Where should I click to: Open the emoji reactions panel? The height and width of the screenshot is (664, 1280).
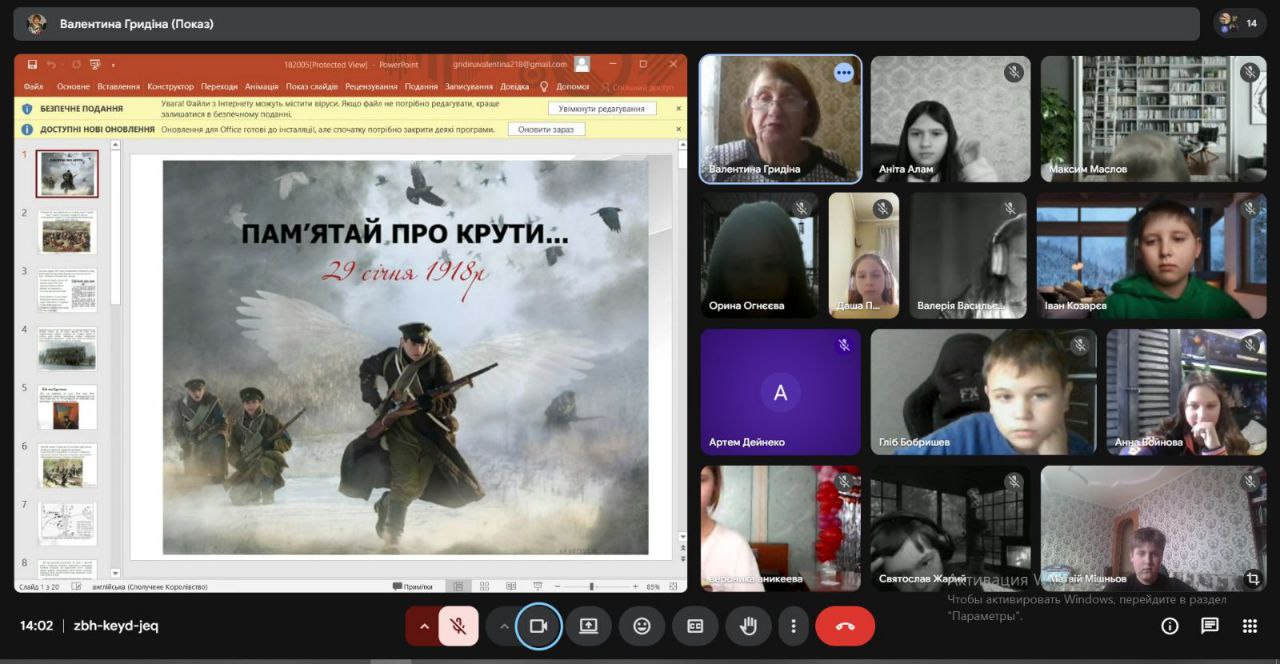[x=641, y=626]
